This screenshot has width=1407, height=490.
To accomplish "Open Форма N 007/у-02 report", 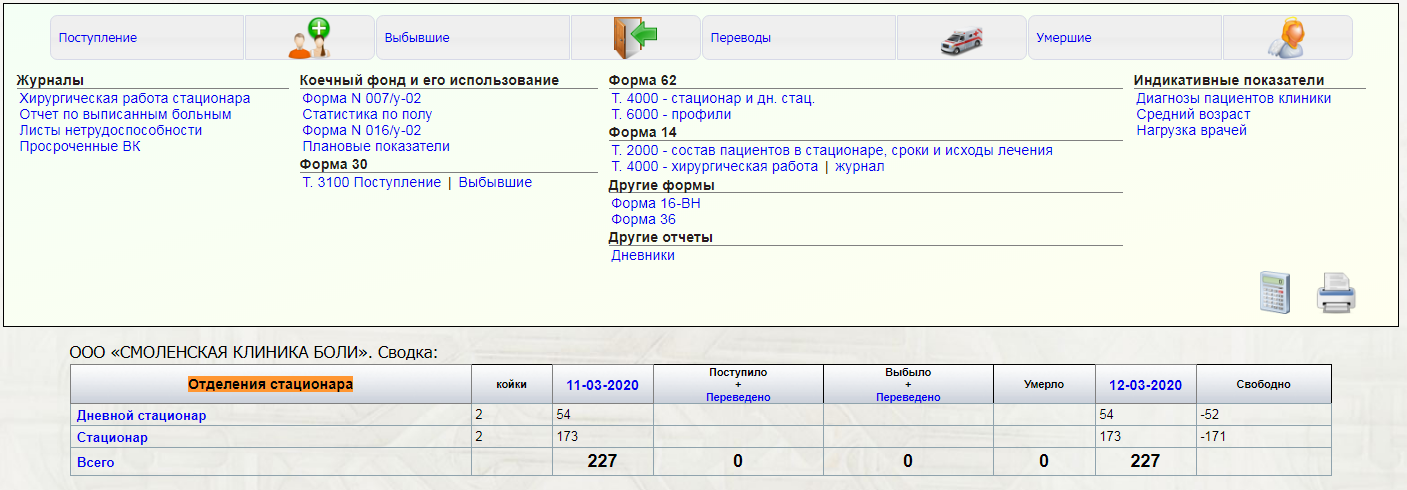I will 361,98.
